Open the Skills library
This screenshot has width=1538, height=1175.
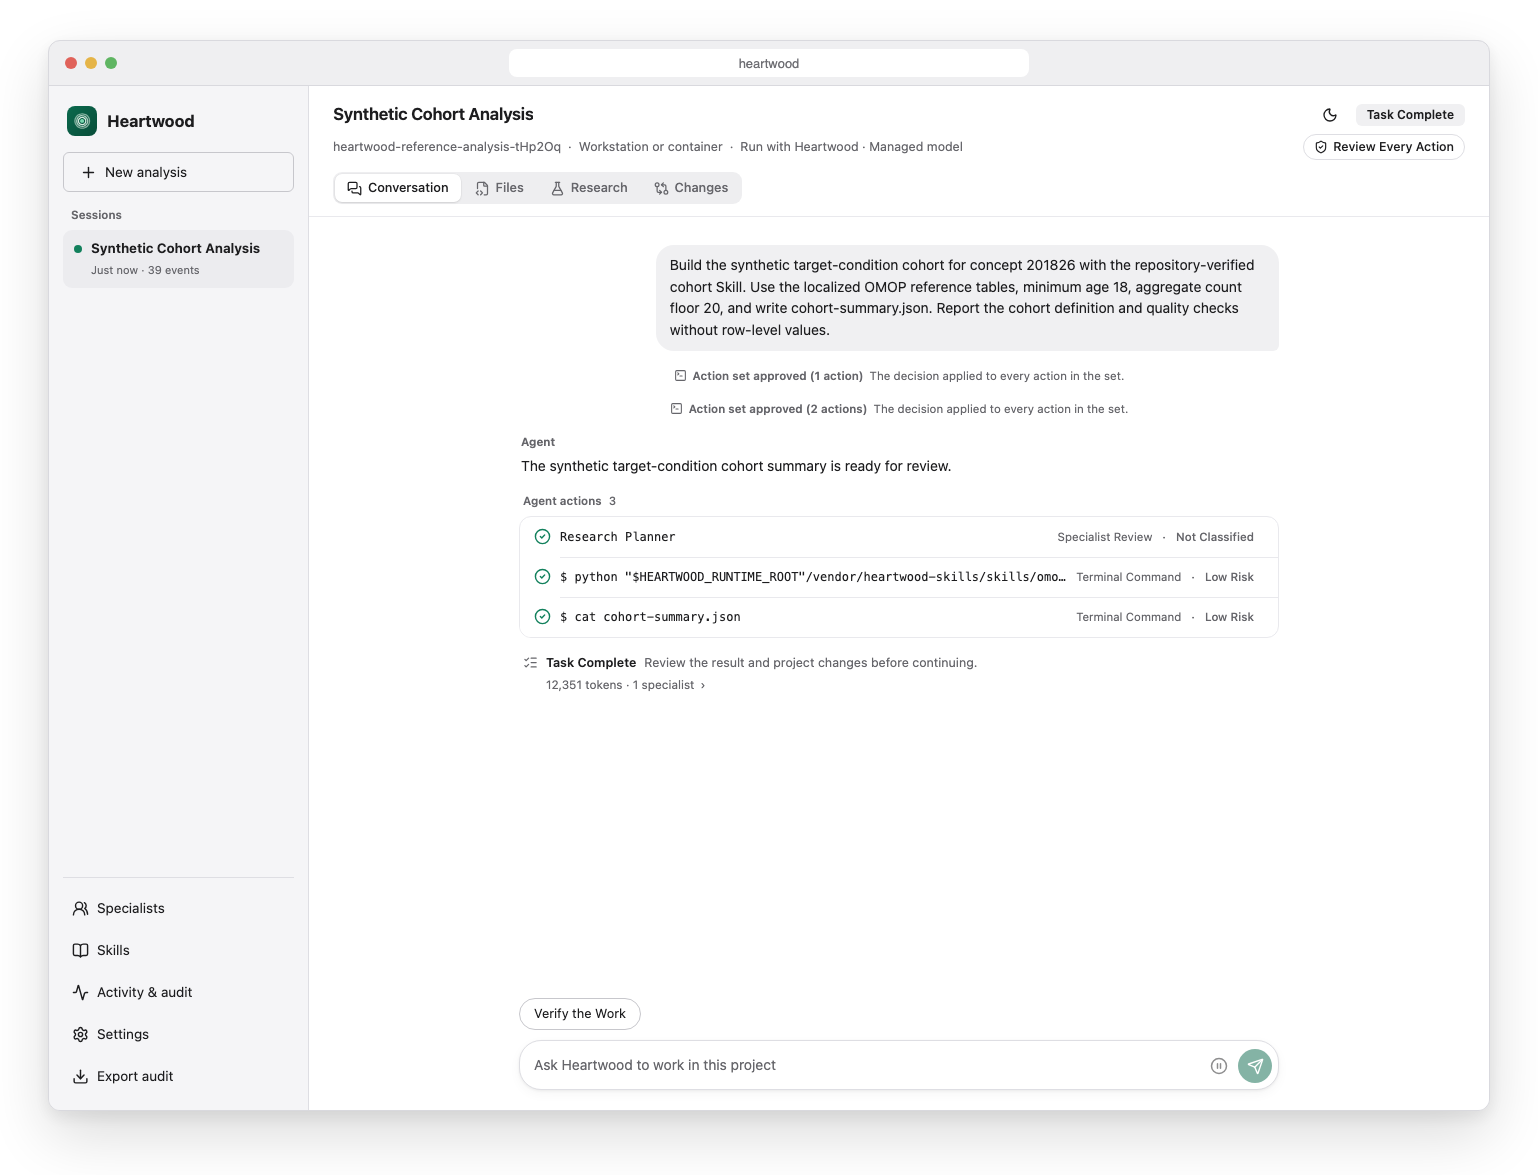click(178, 950)
